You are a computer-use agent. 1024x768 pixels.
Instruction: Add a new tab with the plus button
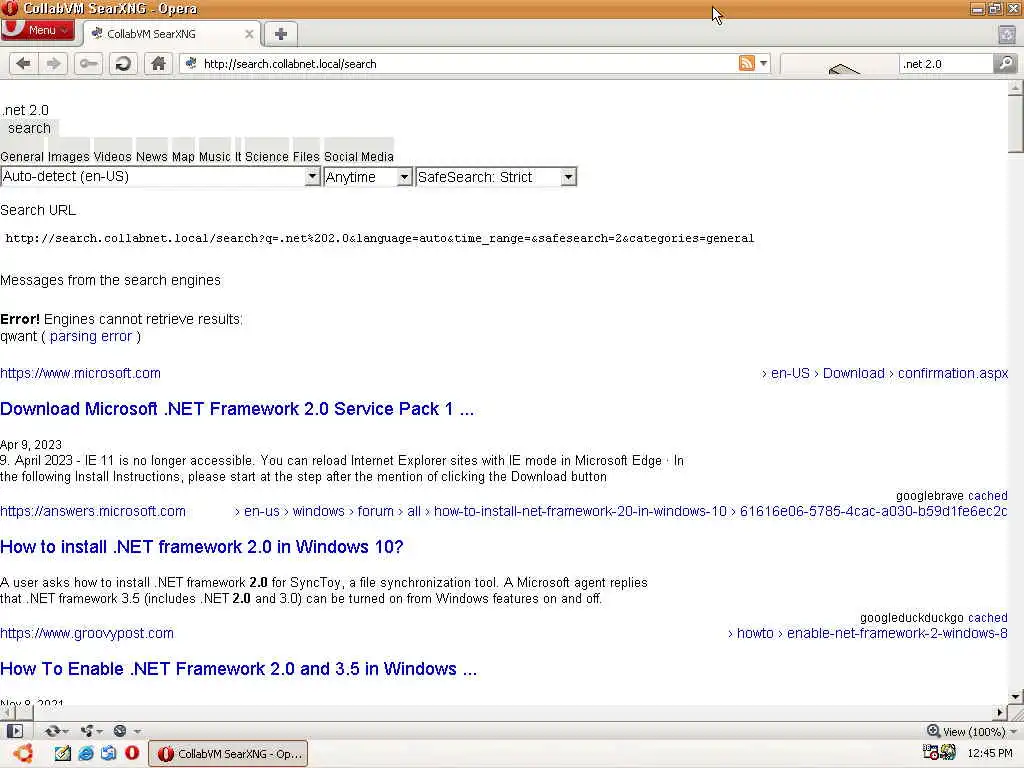[281, 34]
